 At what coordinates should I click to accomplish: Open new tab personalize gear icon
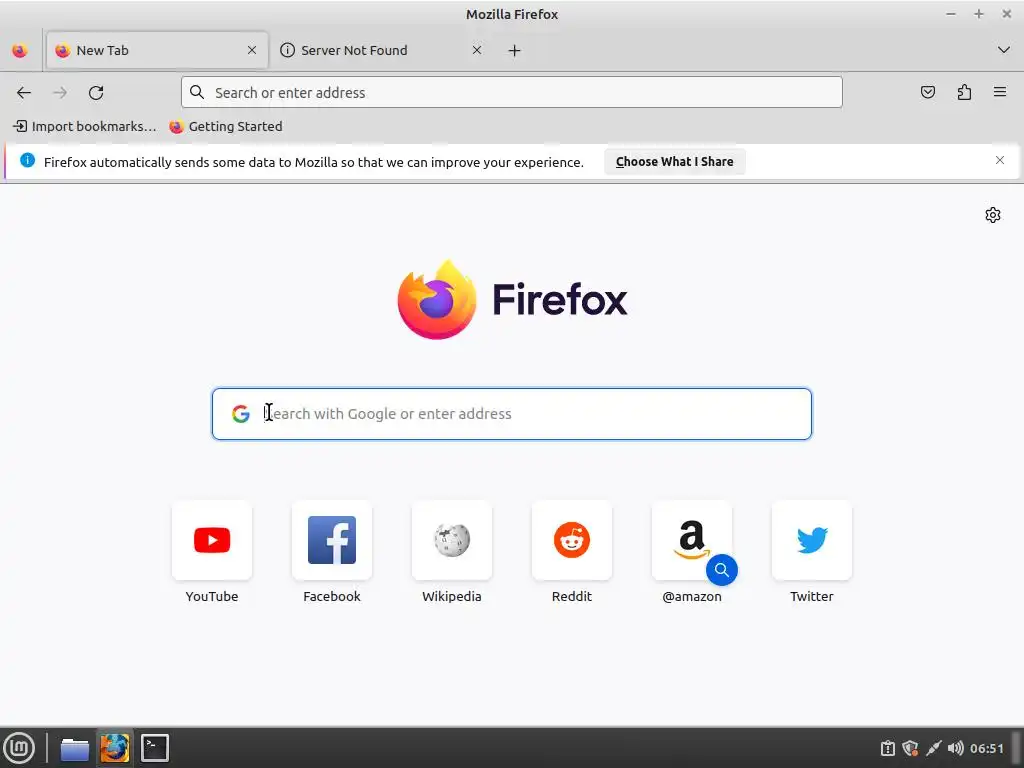coord(993,215)
